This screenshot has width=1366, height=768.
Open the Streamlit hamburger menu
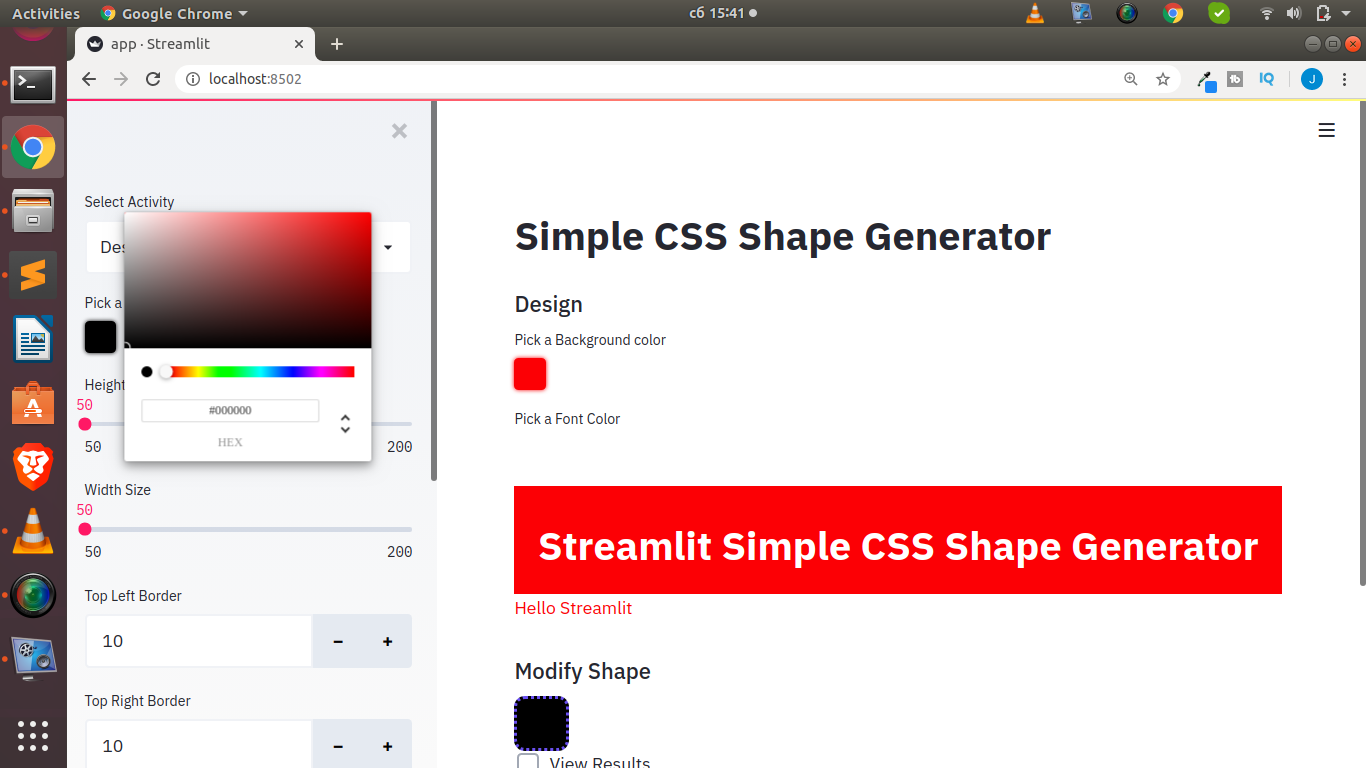pos(1326,130)
